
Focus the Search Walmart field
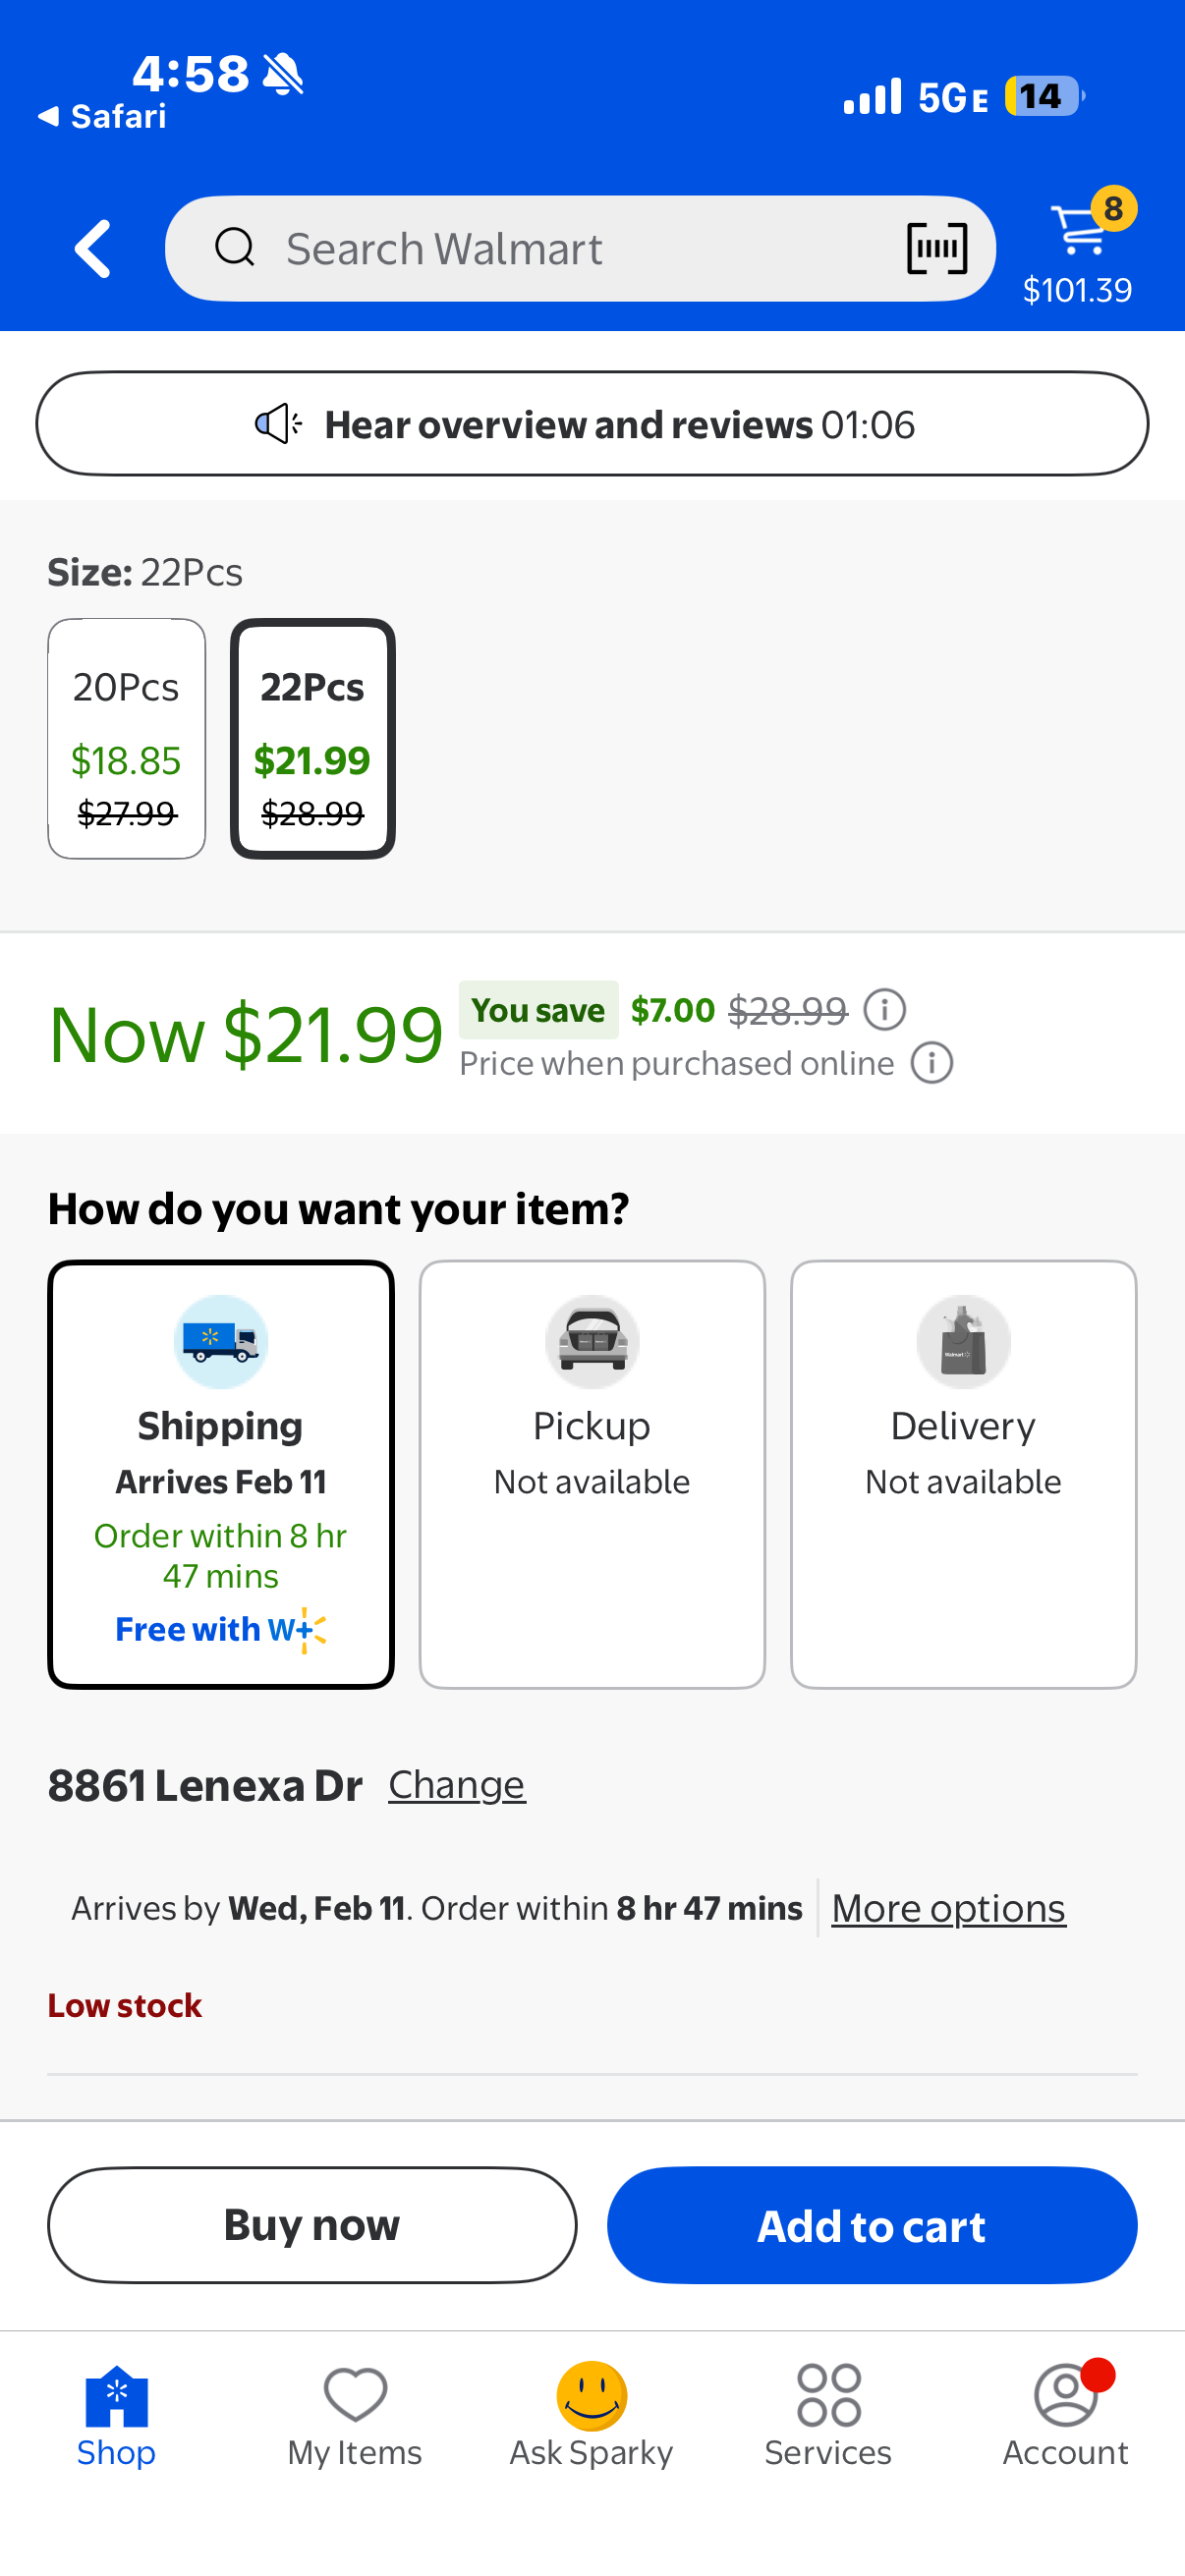pyautogui.click(x=560, y=248)
